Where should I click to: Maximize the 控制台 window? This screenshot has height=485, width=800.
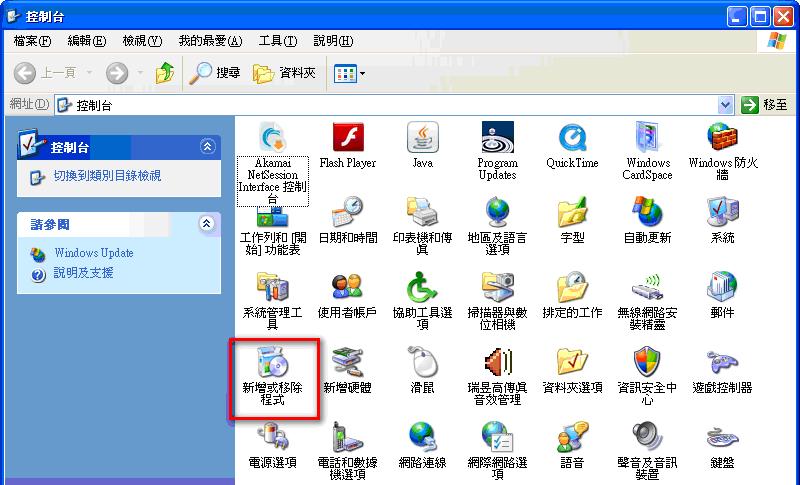pos(760,17)
